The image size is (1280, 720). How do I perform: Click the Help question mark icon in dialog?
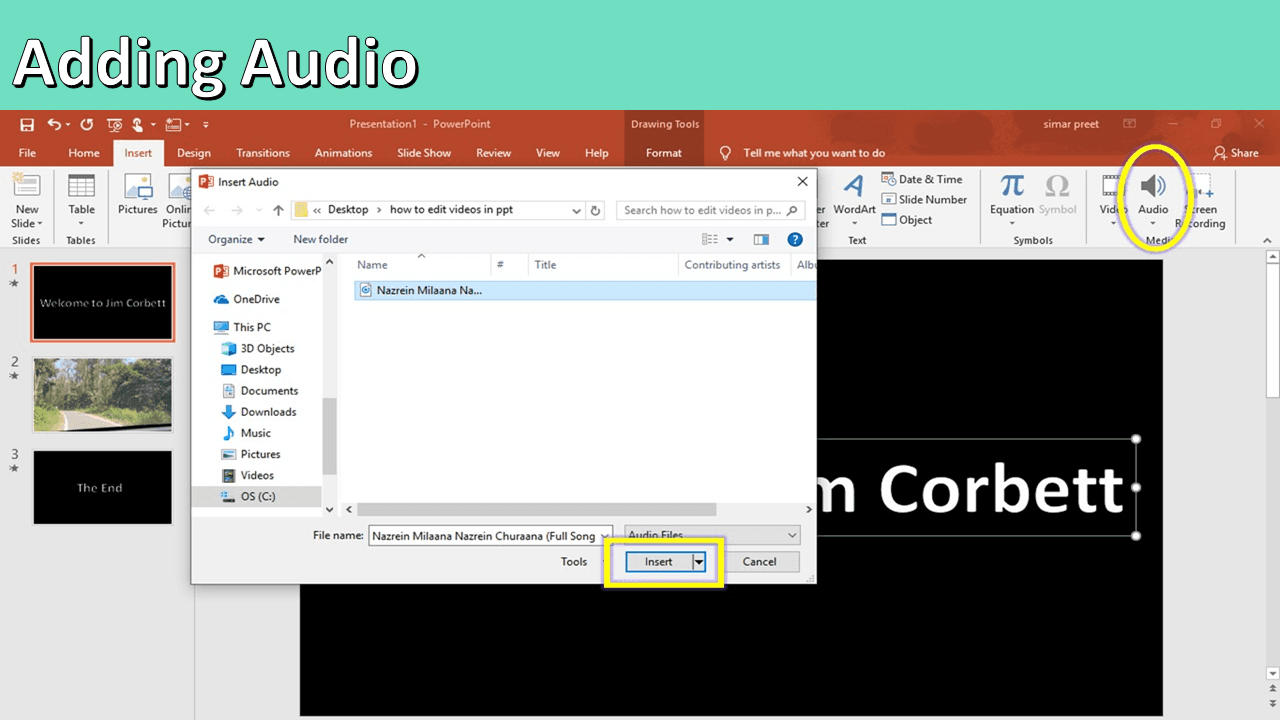795,239
